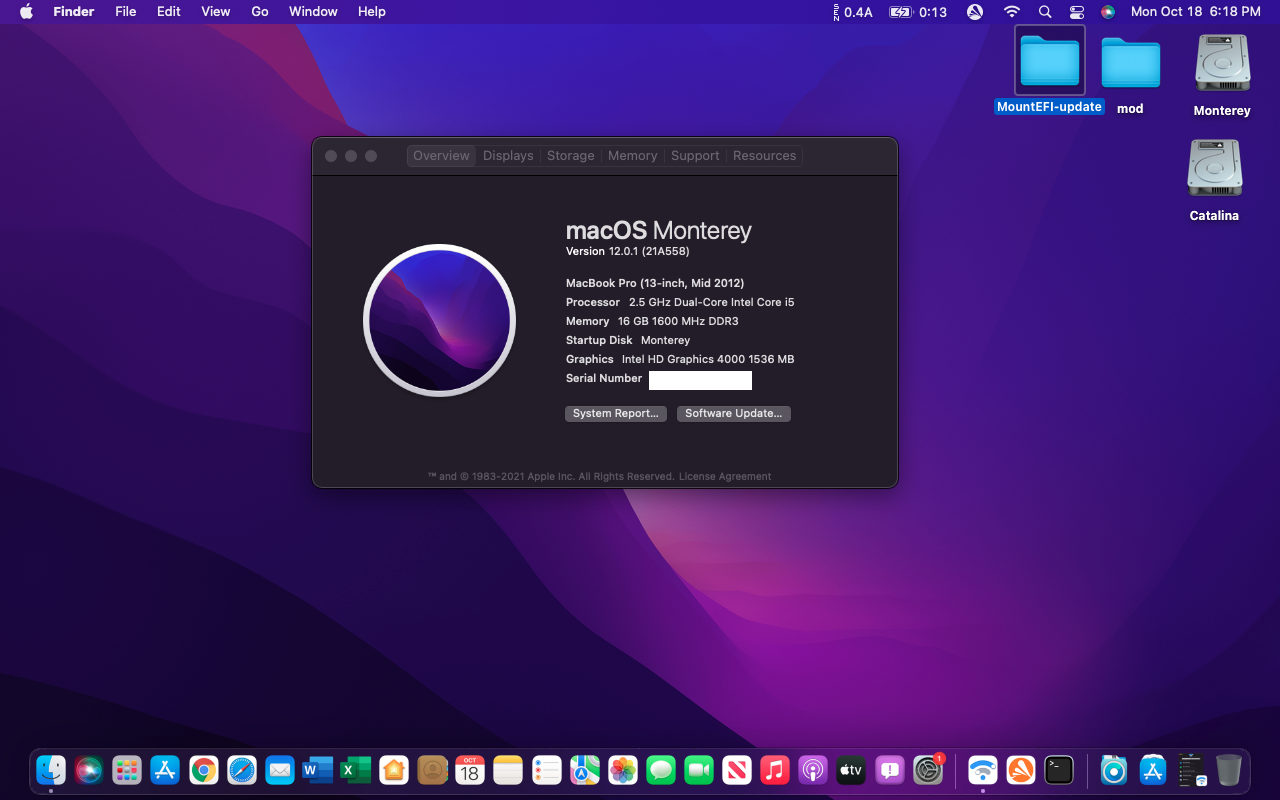The image size is (1280, 800).
Task: Select the Monterey disk on the desktop
Action: pos(1222,75)
